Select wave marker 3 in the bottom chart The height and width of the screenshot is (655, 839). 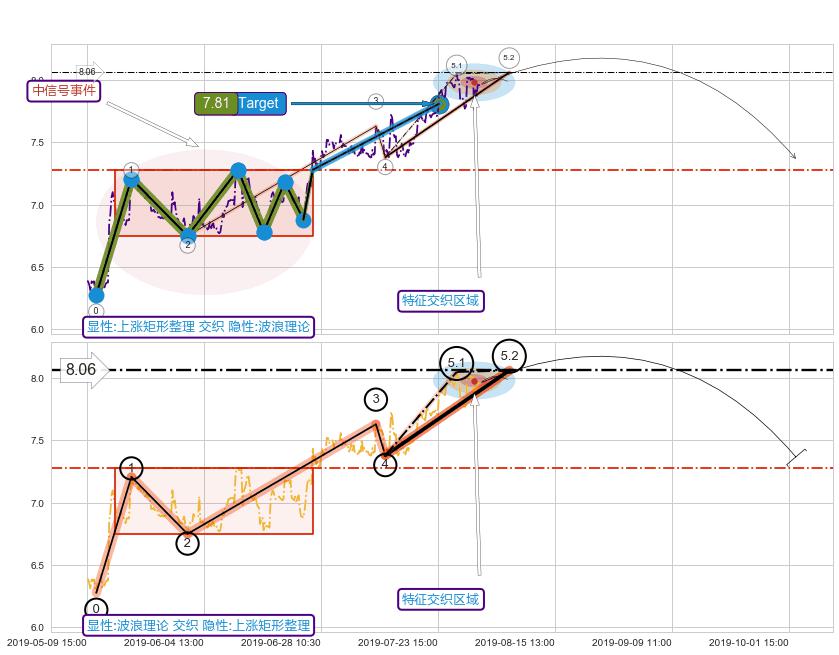click(376, 400)
